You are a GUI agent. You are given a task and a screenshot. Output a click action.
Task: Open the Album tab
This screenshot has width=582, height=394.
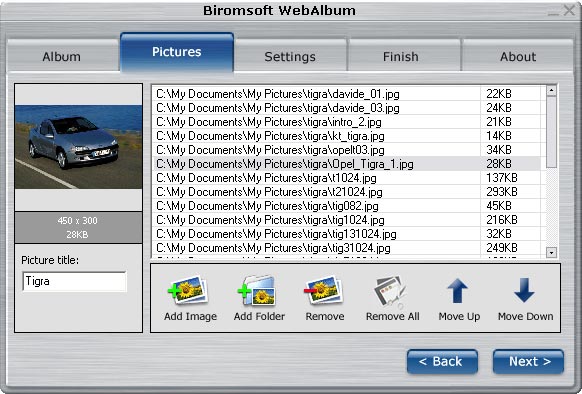(x=62, y=56)
